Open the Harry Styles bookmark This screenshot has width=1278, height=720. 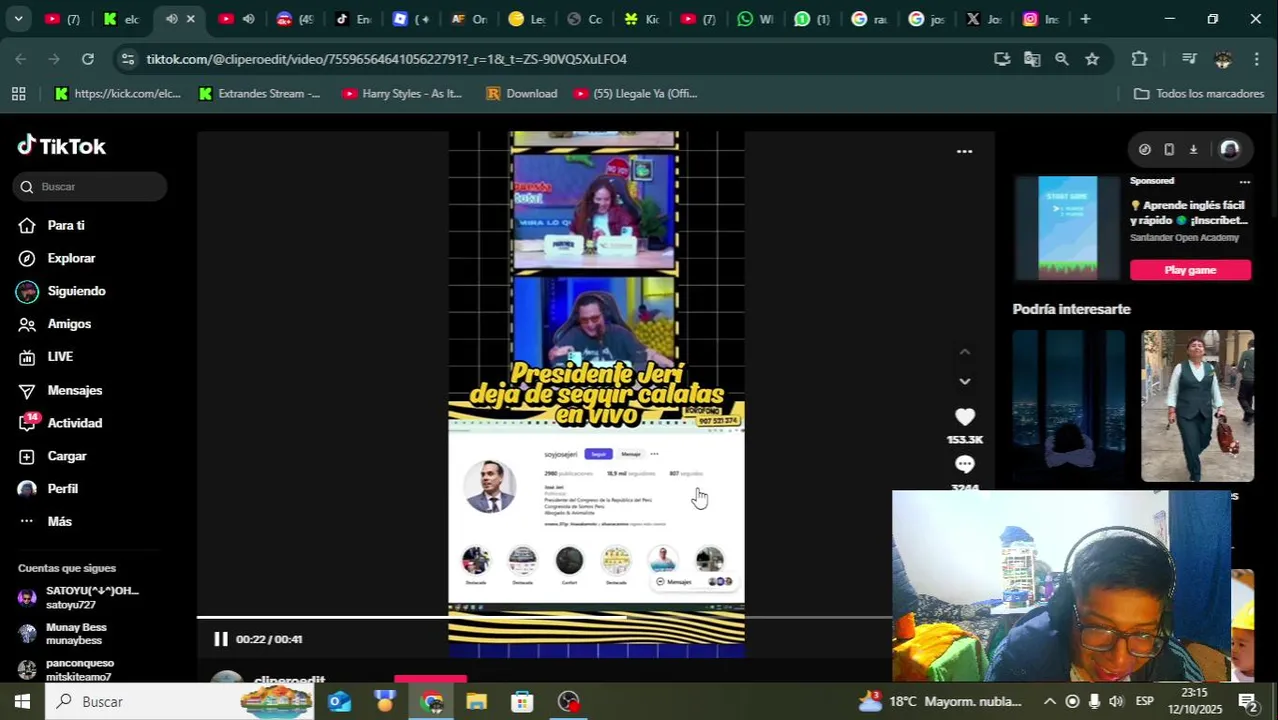[402, 93]
